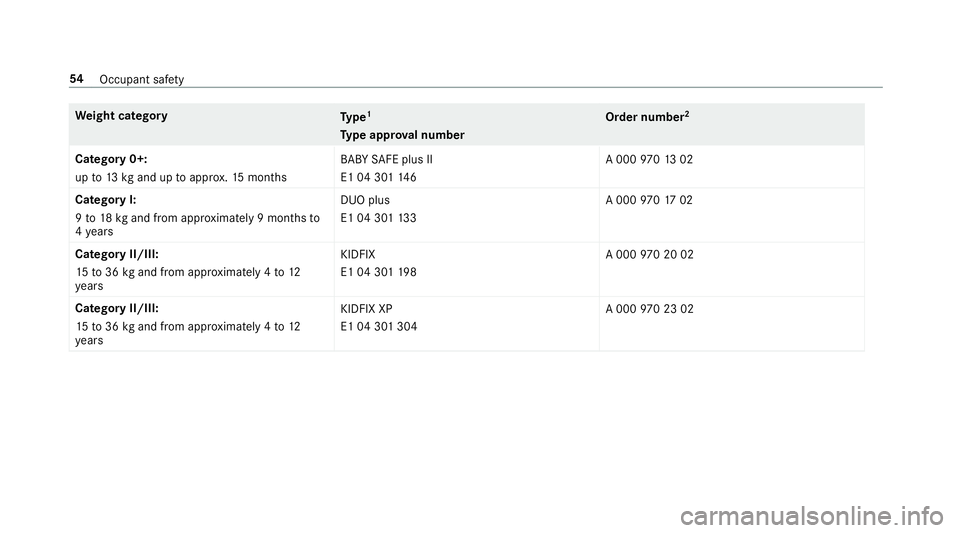This screenshot has width=960, height=533.
Task: Click the Type approval number column header
Action: 402,135
